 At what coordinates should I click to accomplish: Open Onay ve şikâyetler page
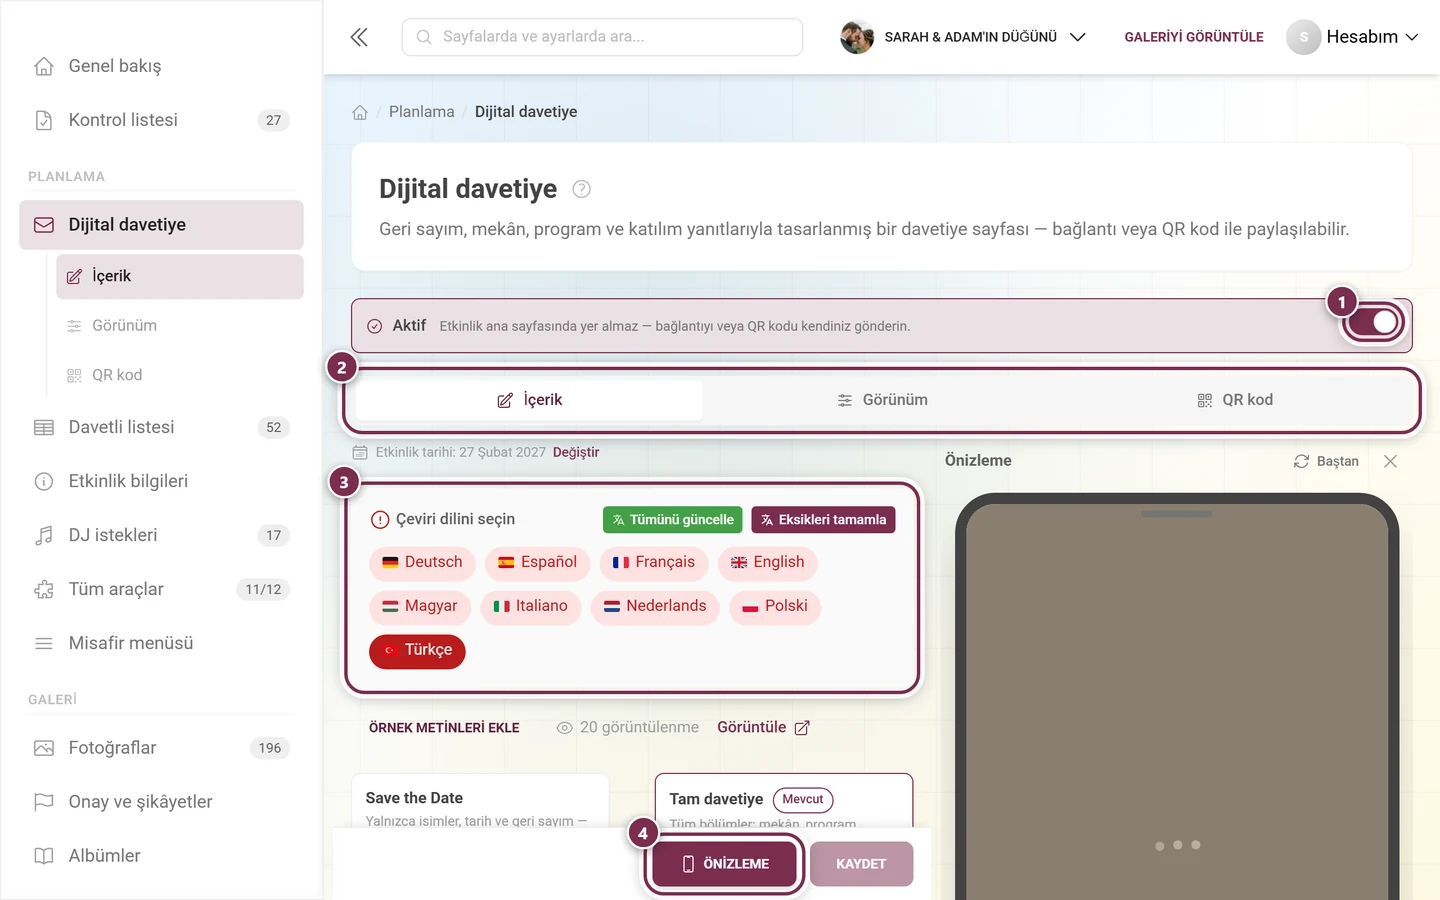point(161,802)
